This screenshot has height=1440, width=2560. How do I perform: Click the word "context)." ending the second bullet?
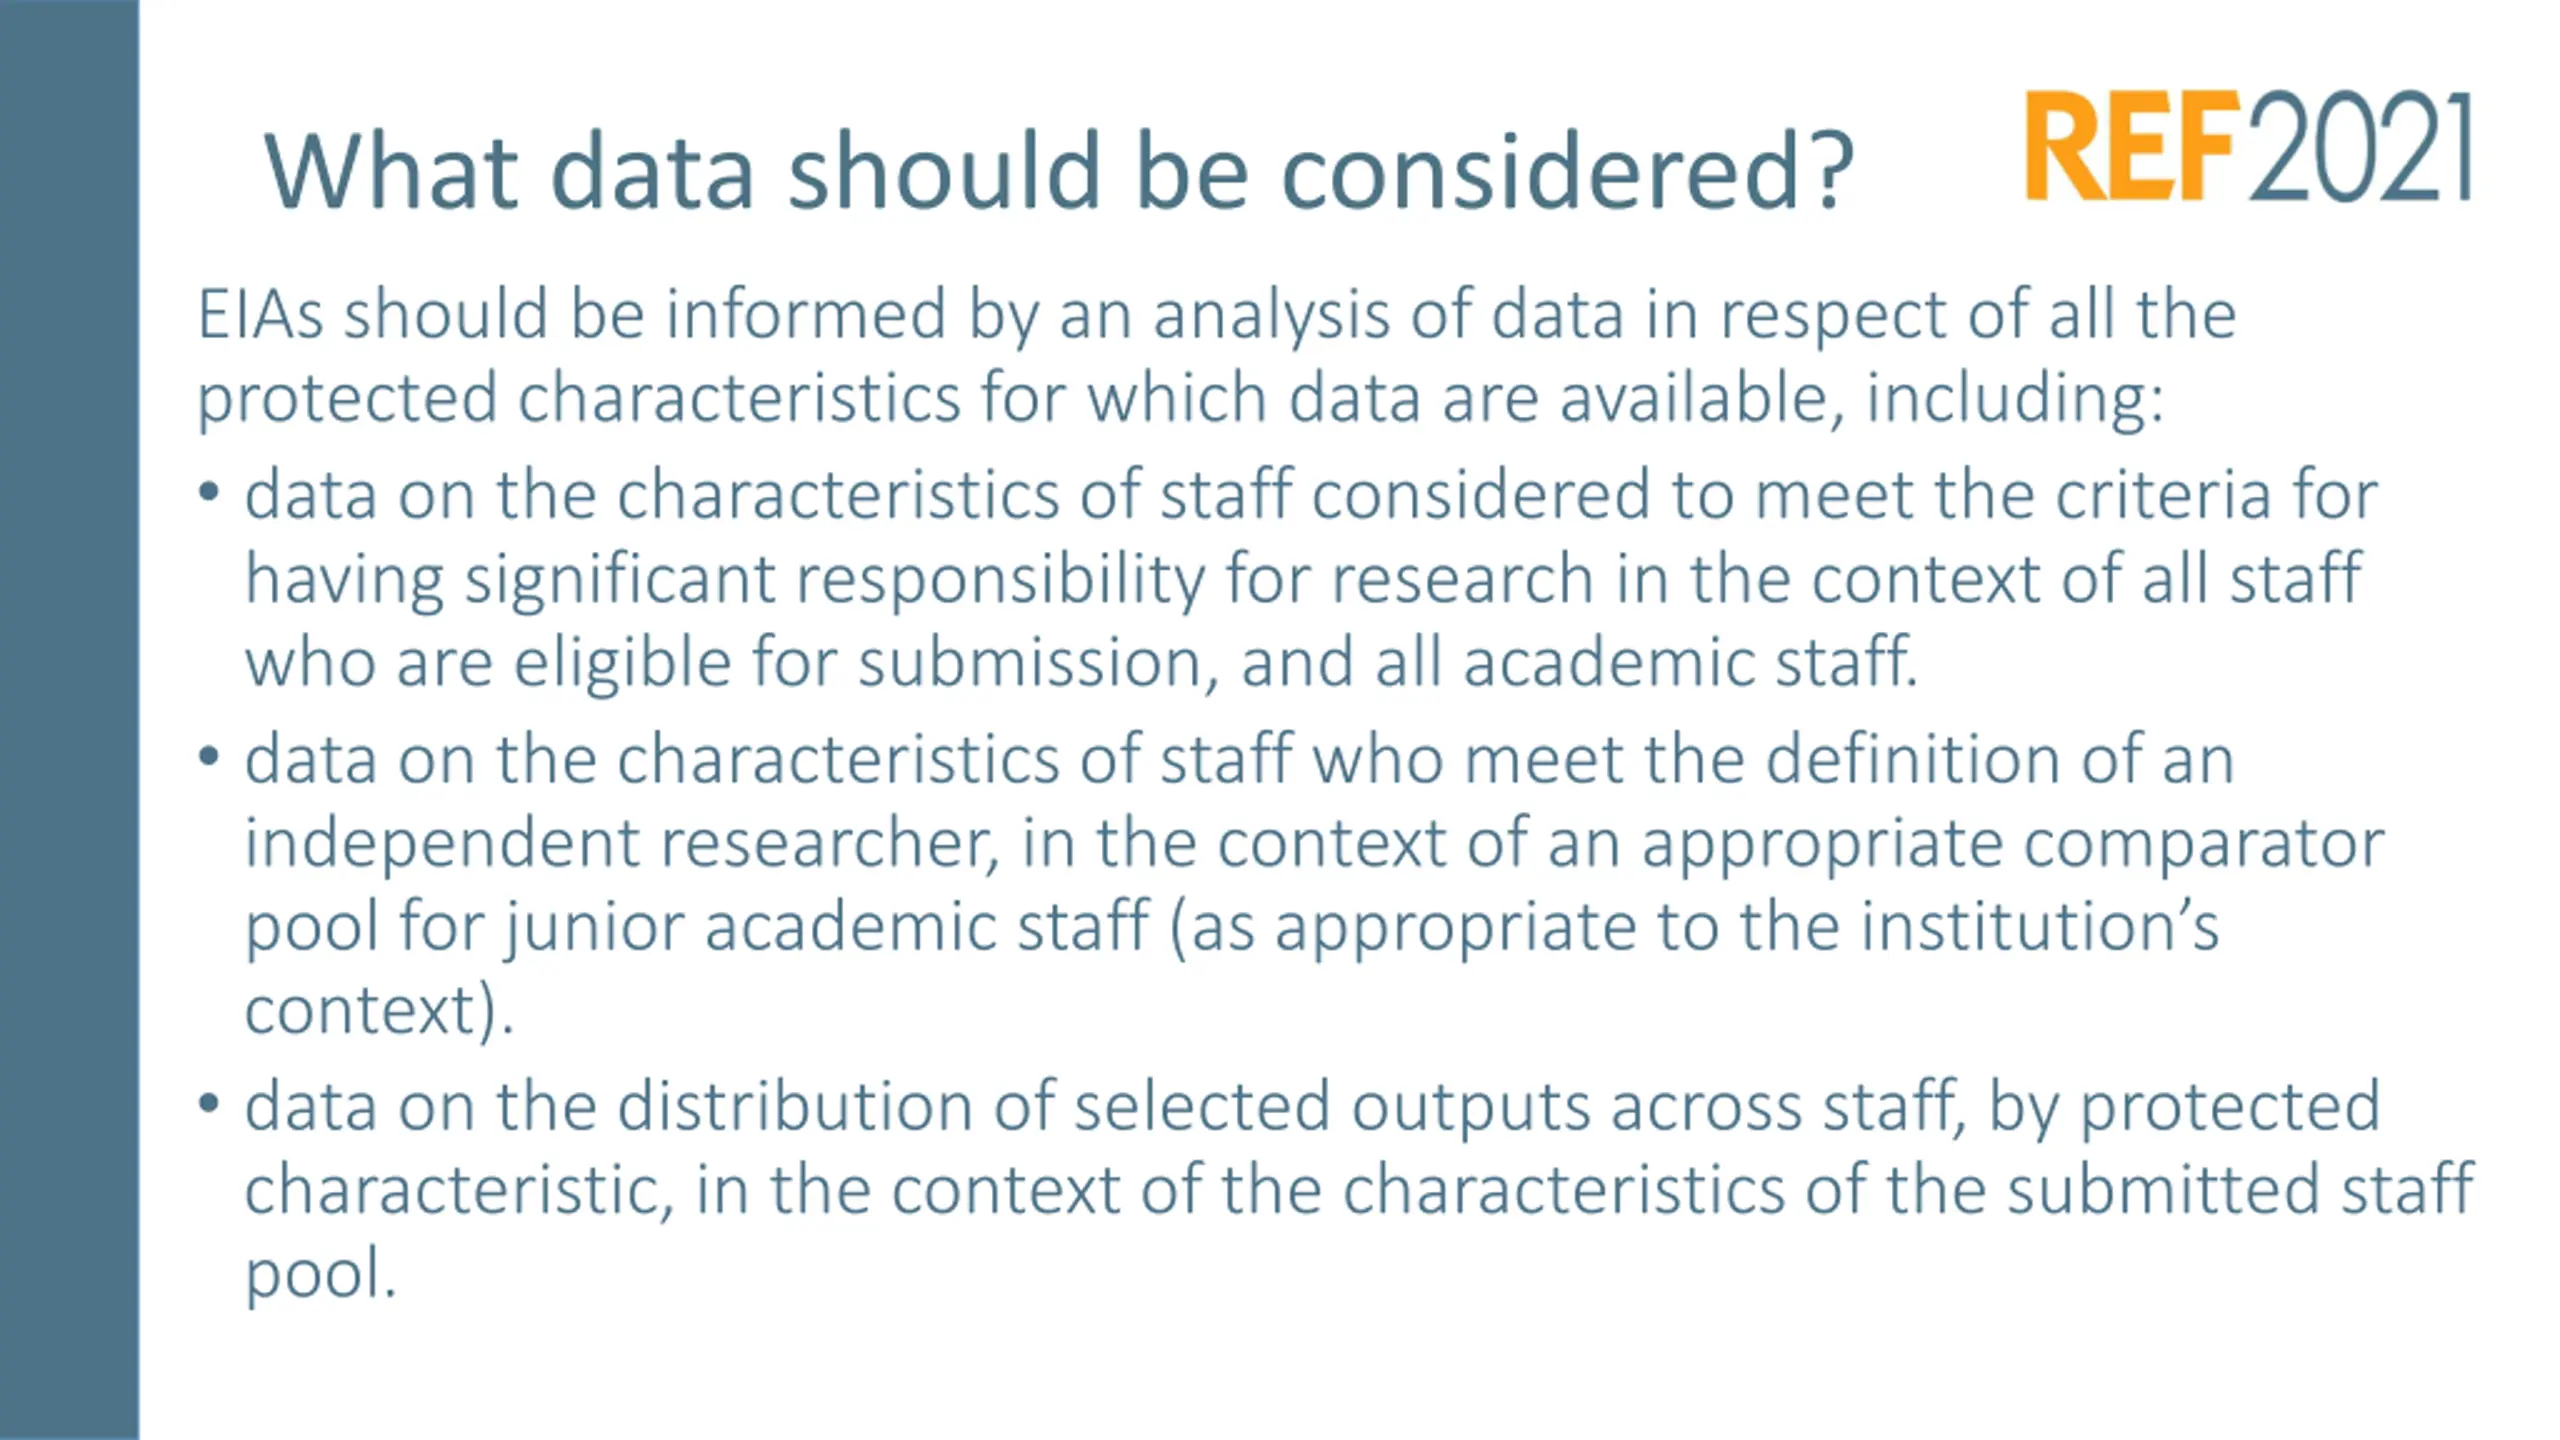378,1010
